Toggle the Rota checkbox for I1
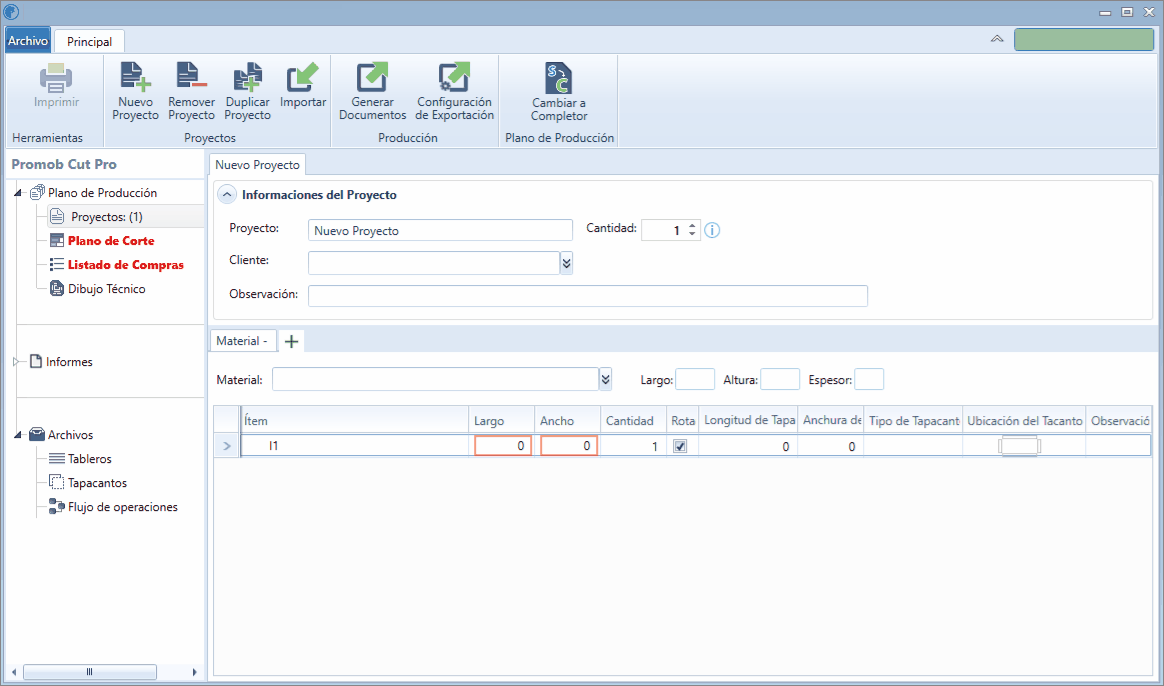 680,446
